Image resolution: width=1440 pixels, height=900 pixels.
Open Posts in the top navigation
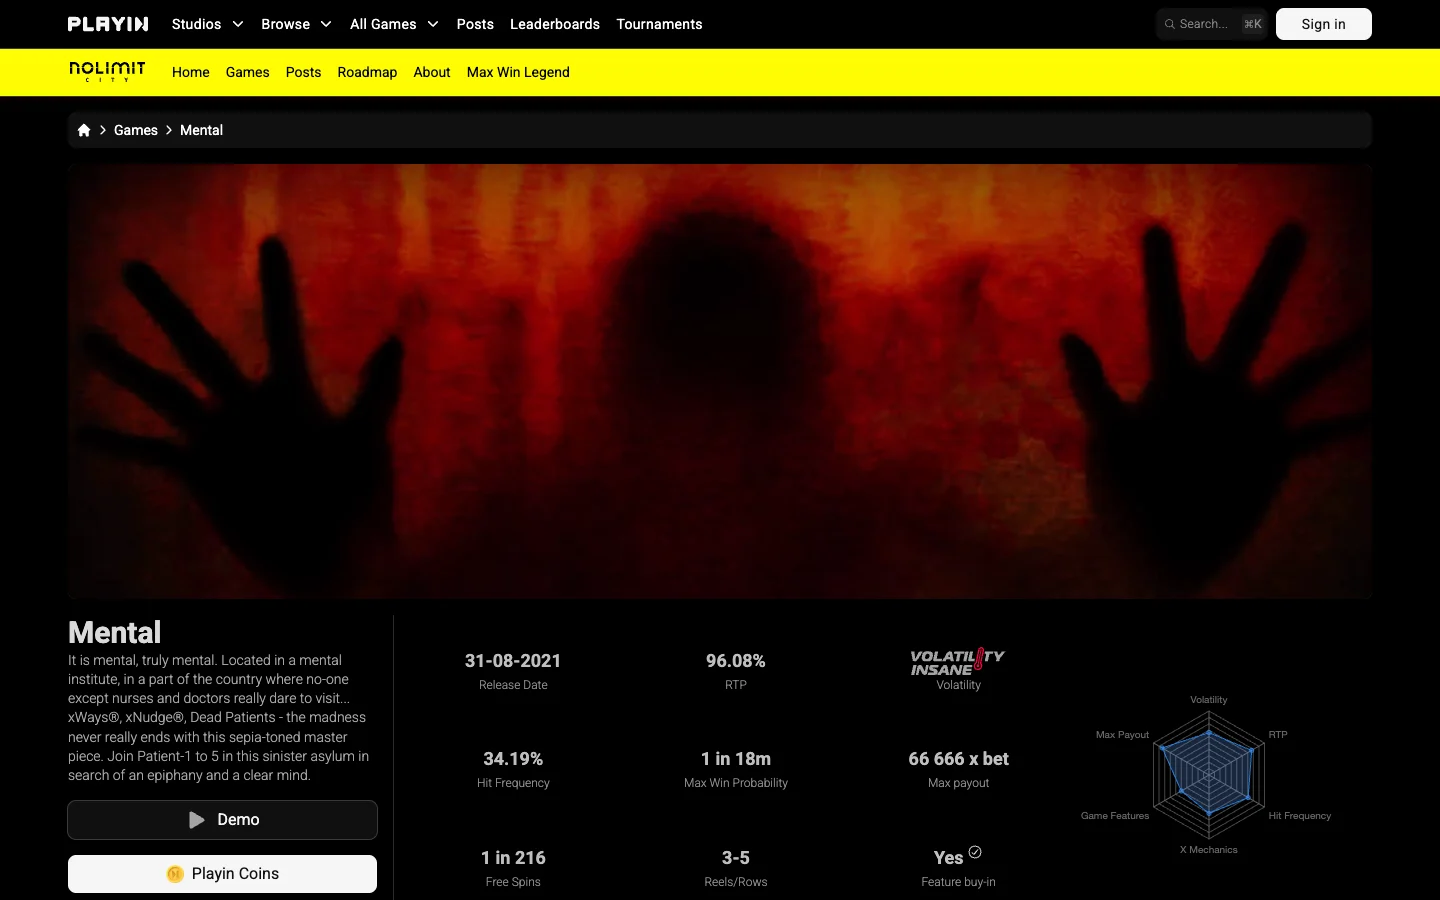click(x=475, y=24)
